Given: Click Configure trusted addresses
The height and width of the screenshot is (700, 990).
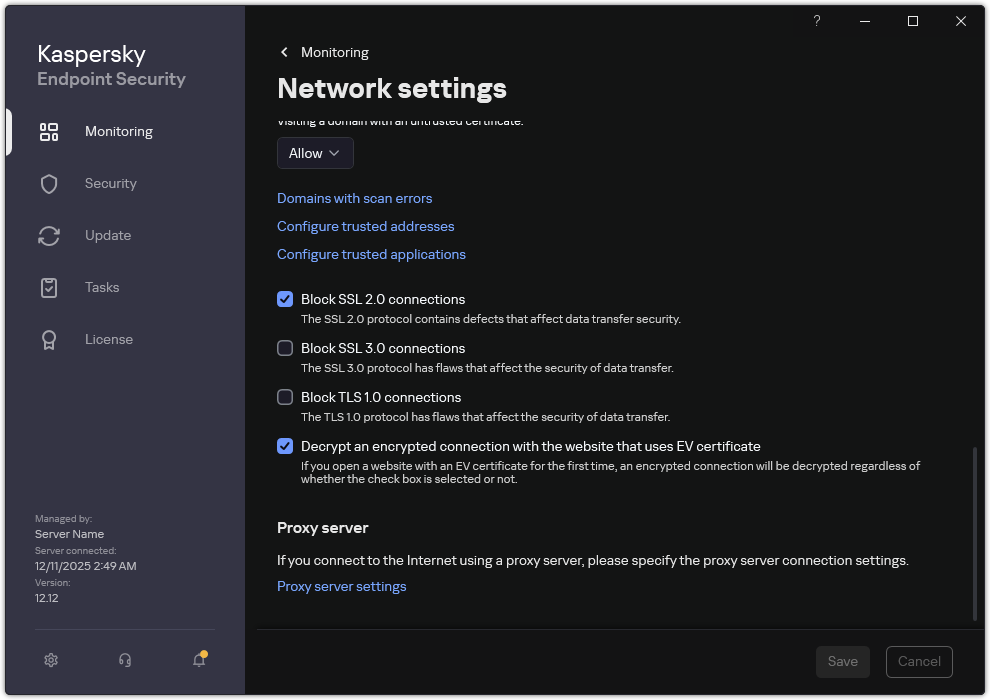Looking at the screenshot, I should 365,226.
